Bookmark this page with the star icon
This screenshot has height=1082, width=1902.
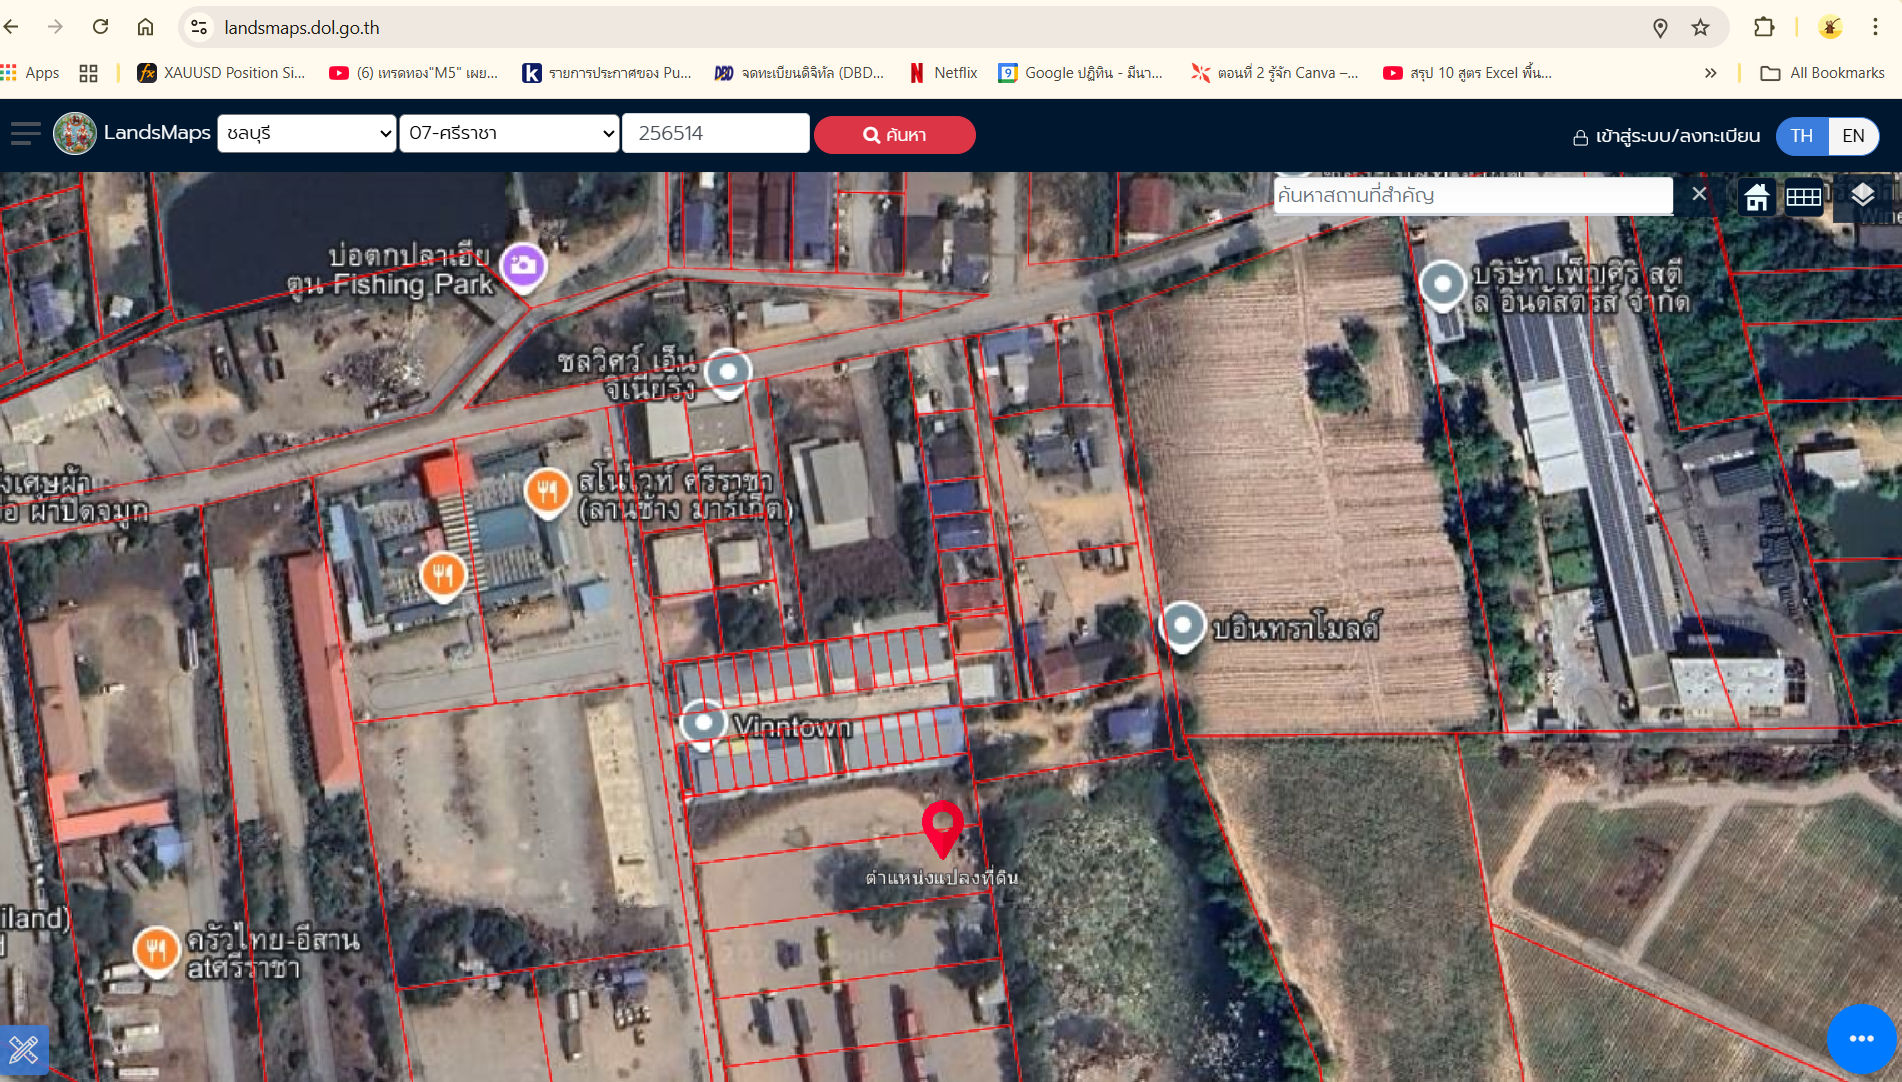[x=1700, y=27]
